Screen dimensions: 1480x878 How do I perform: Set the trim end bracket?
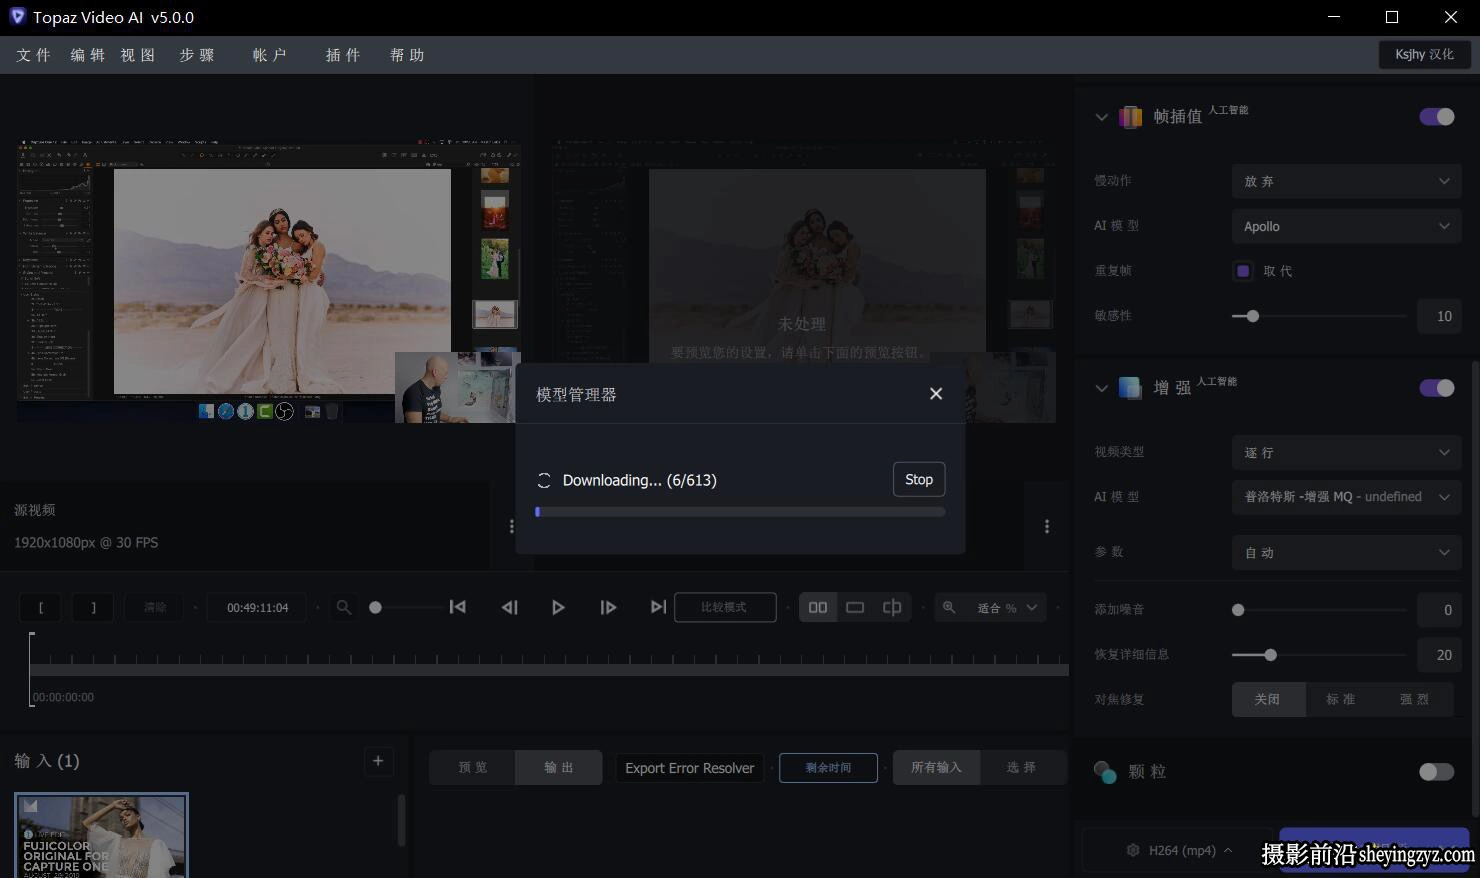[93, 607]
